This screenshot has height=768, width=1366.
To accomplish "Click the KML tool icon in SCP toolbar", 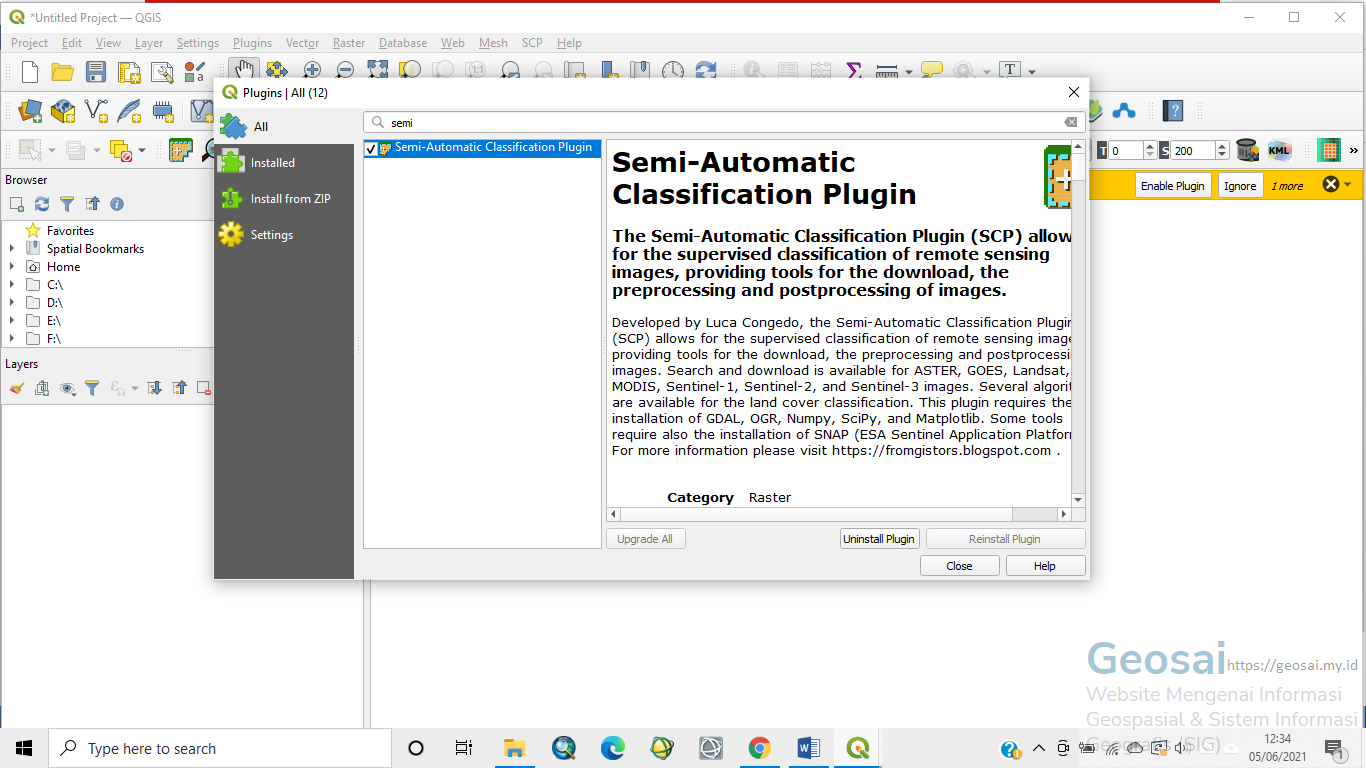I will (1279, 150).
